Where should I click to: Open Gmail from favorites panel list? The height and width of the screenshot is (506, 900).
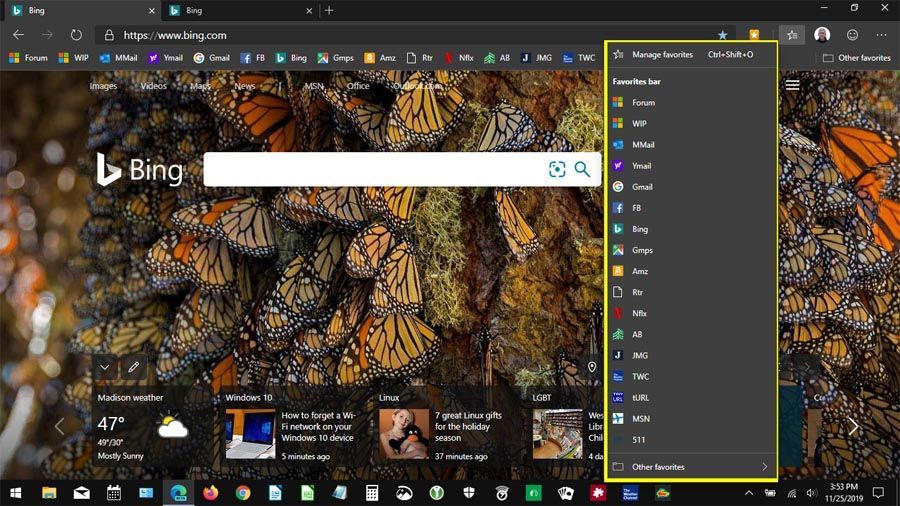pos(691,187)
